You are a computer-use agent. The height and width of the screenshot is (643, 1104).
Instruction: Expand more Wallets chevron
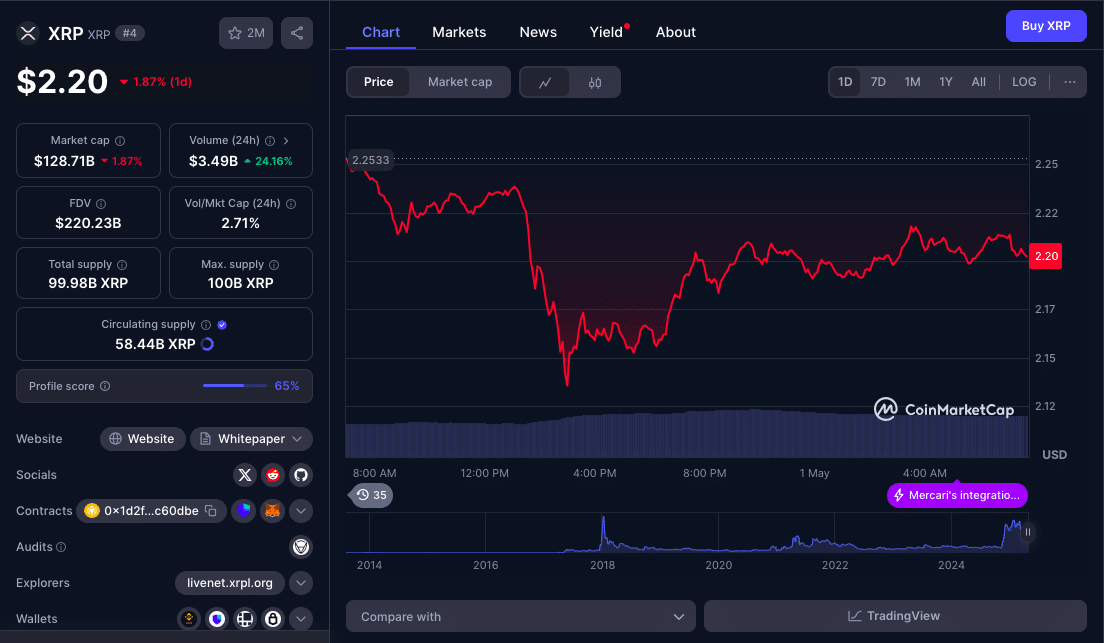301,618
